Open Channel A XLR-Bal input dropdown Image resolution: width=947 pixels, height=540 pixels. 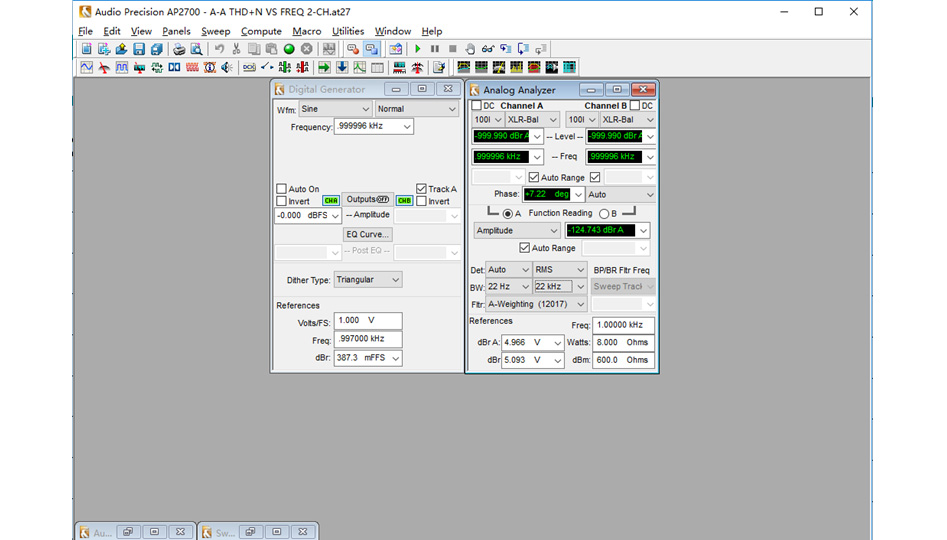pos(532,120)
